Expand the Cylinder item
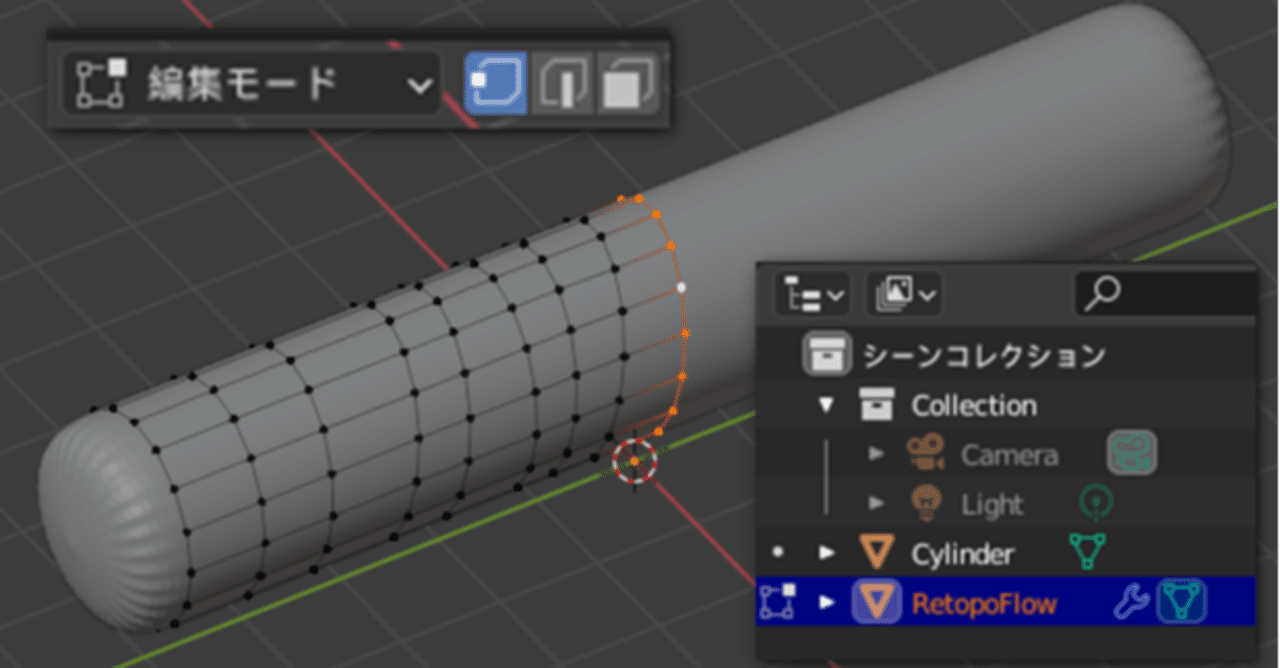 pyautogui.click(x=826, y=552)
